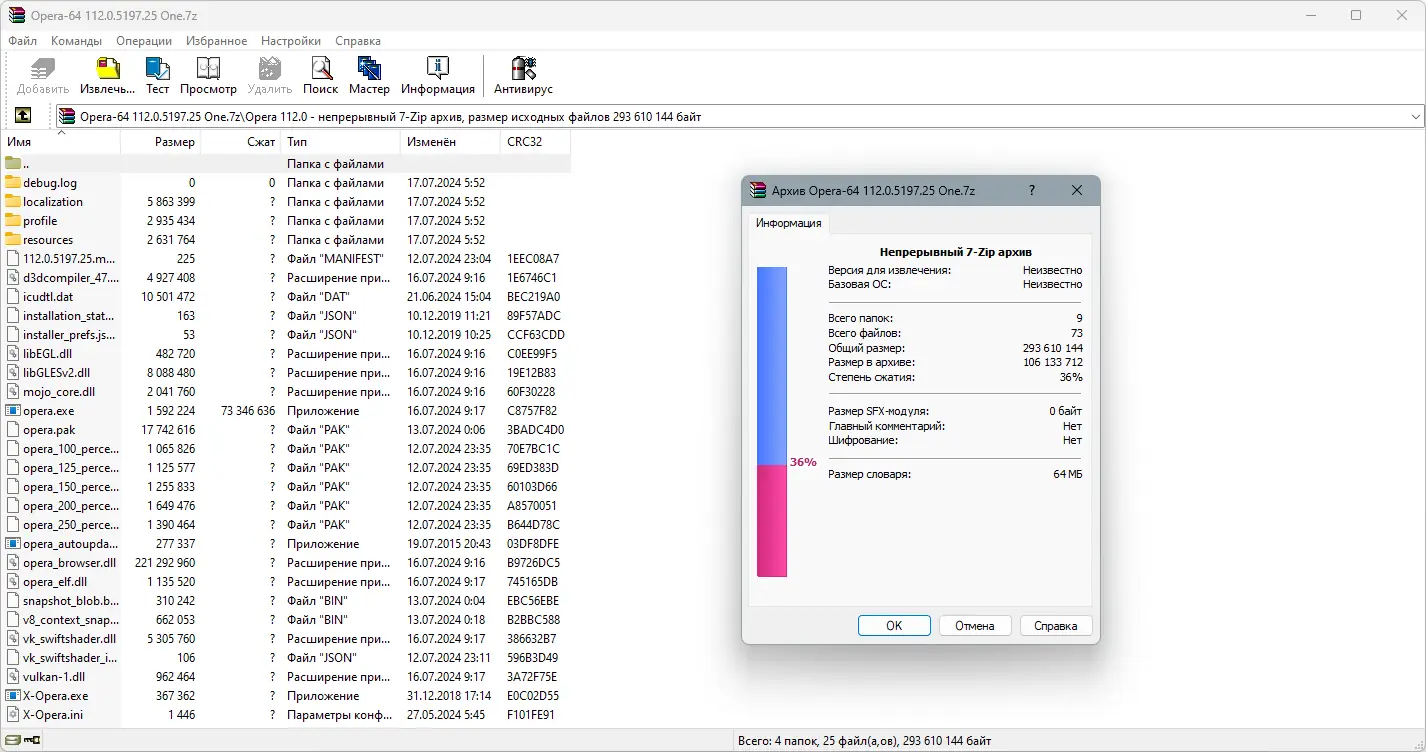The width and height of the screenshot is (1426, 752).
Task: Open Справка from the info dialog
Action: pyautogui.click(x=1056, y=625)
